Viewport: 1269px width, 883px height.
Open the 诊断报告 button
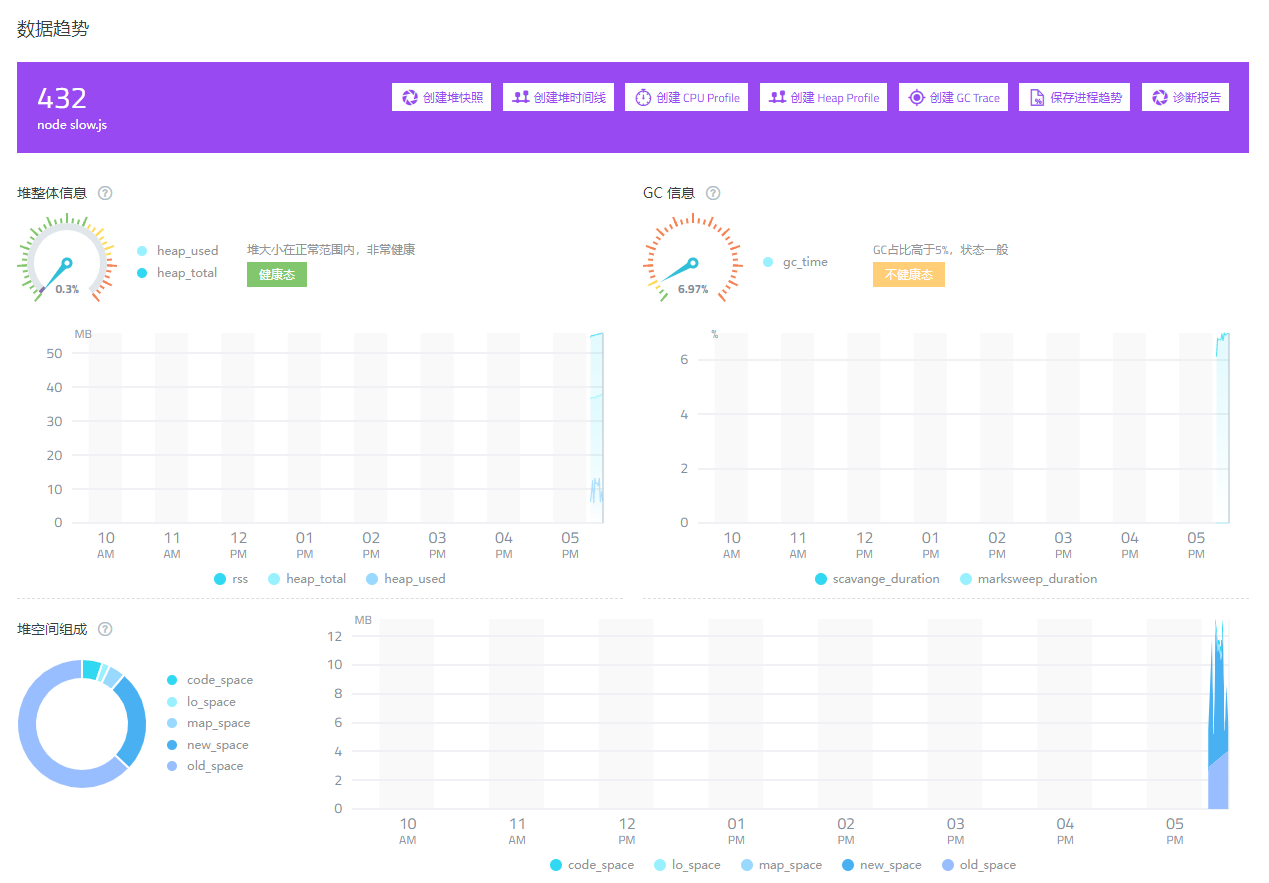tap(1185, 97)
